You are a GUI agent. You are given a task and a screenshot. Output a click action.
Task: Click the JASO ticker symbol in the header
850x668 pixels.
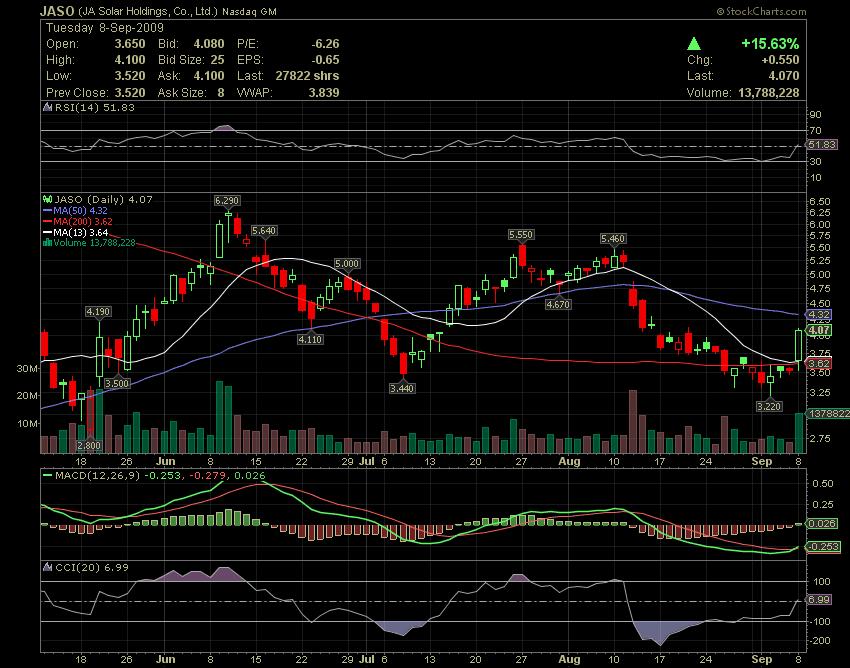[57, 11]
